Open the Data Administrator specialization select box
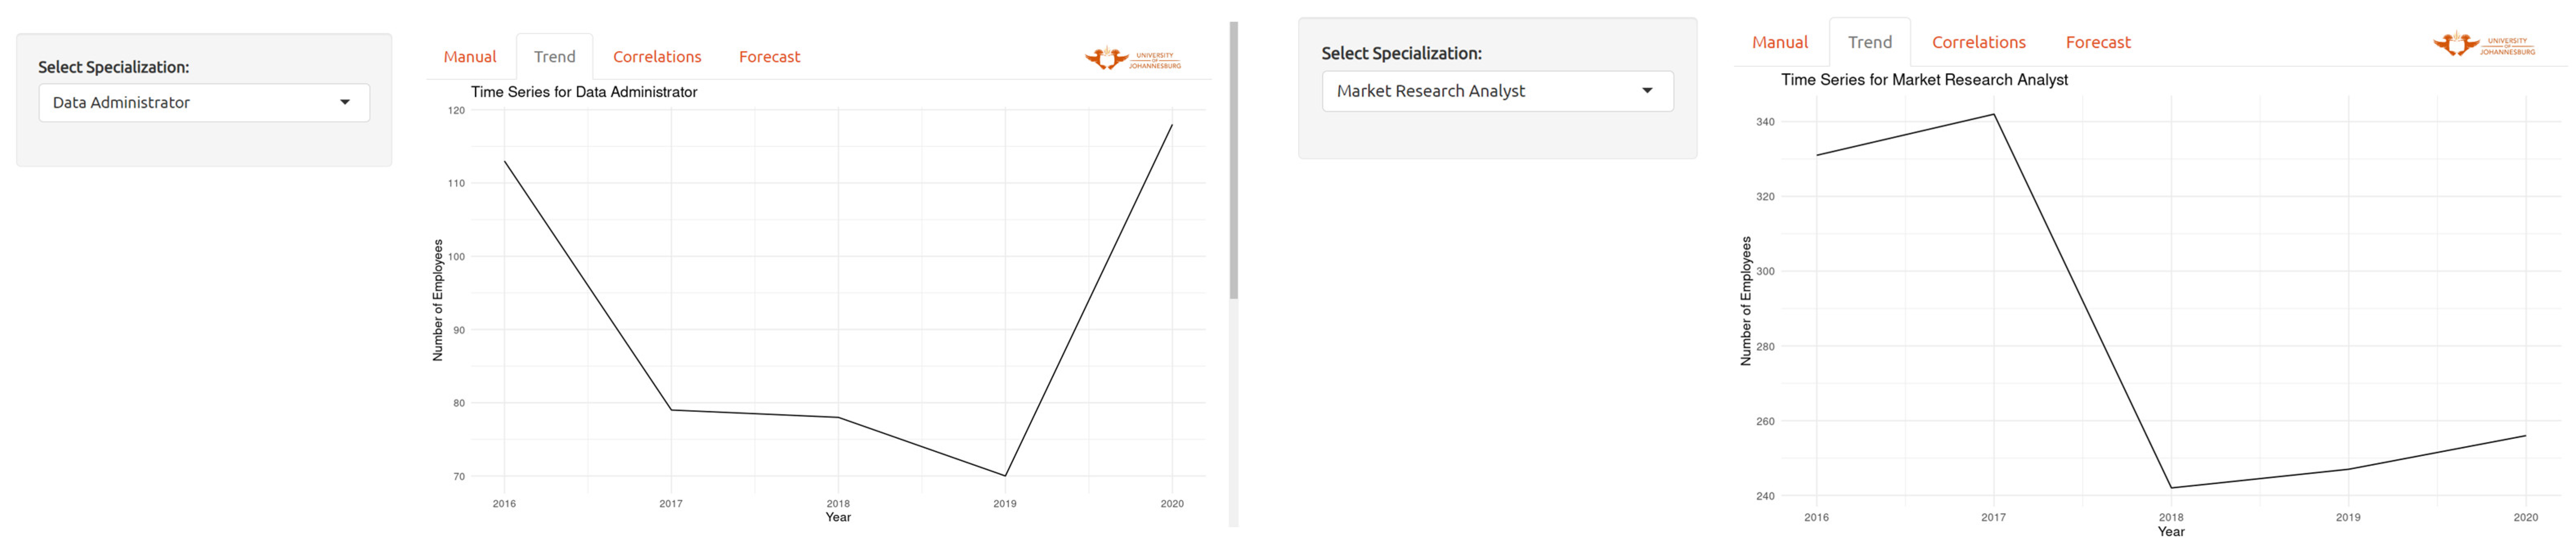The image size is (2576, 548). click(x=204, y=103)
